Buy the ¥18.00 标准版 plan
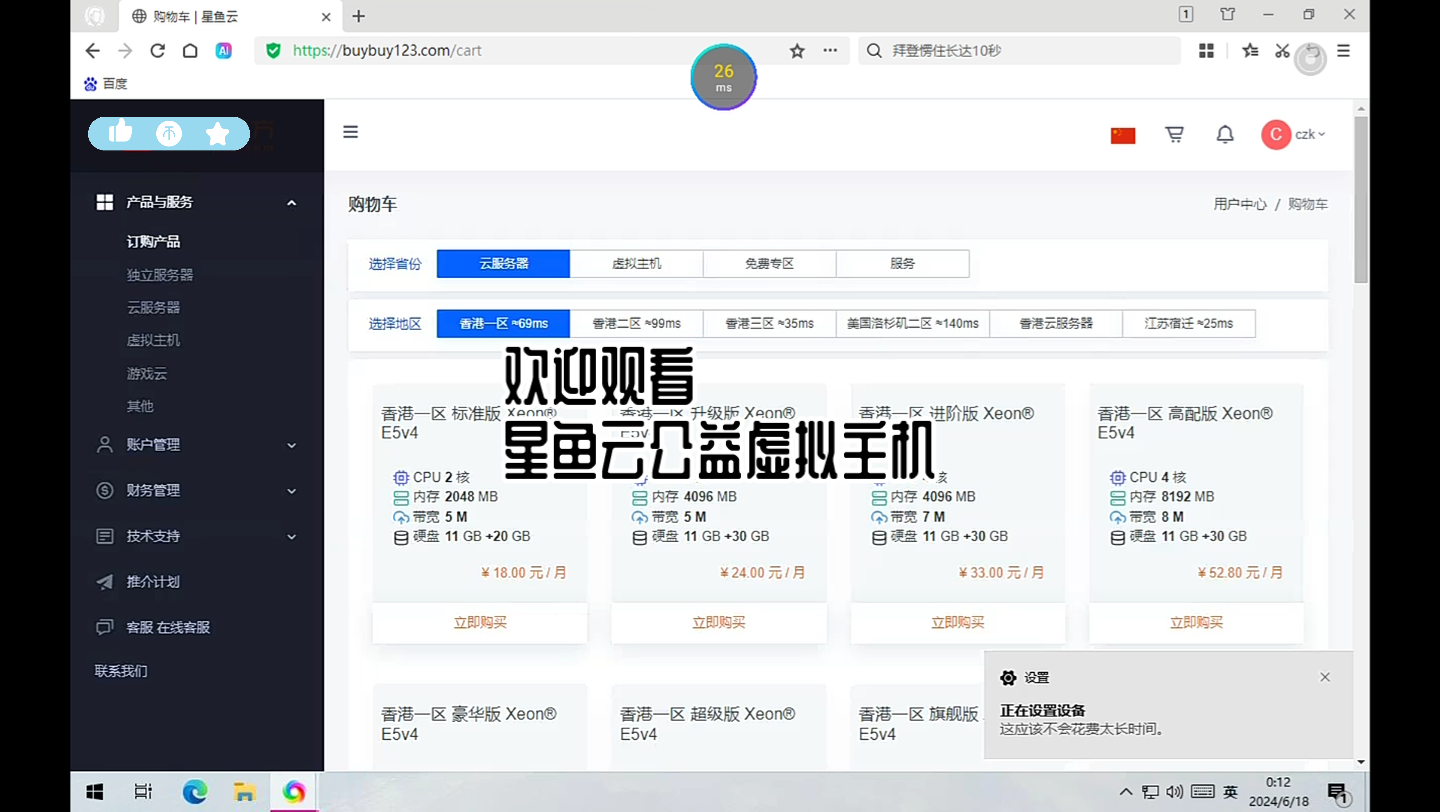Screen dimensions: 1440x812 pyautogui.click(x=480, y=622)
